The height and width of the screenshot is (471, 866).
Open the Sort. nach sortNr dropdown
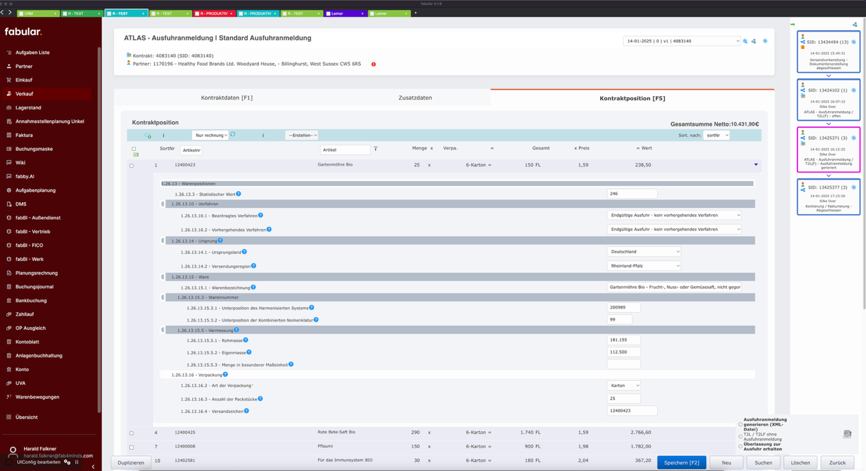pos(716,135)
